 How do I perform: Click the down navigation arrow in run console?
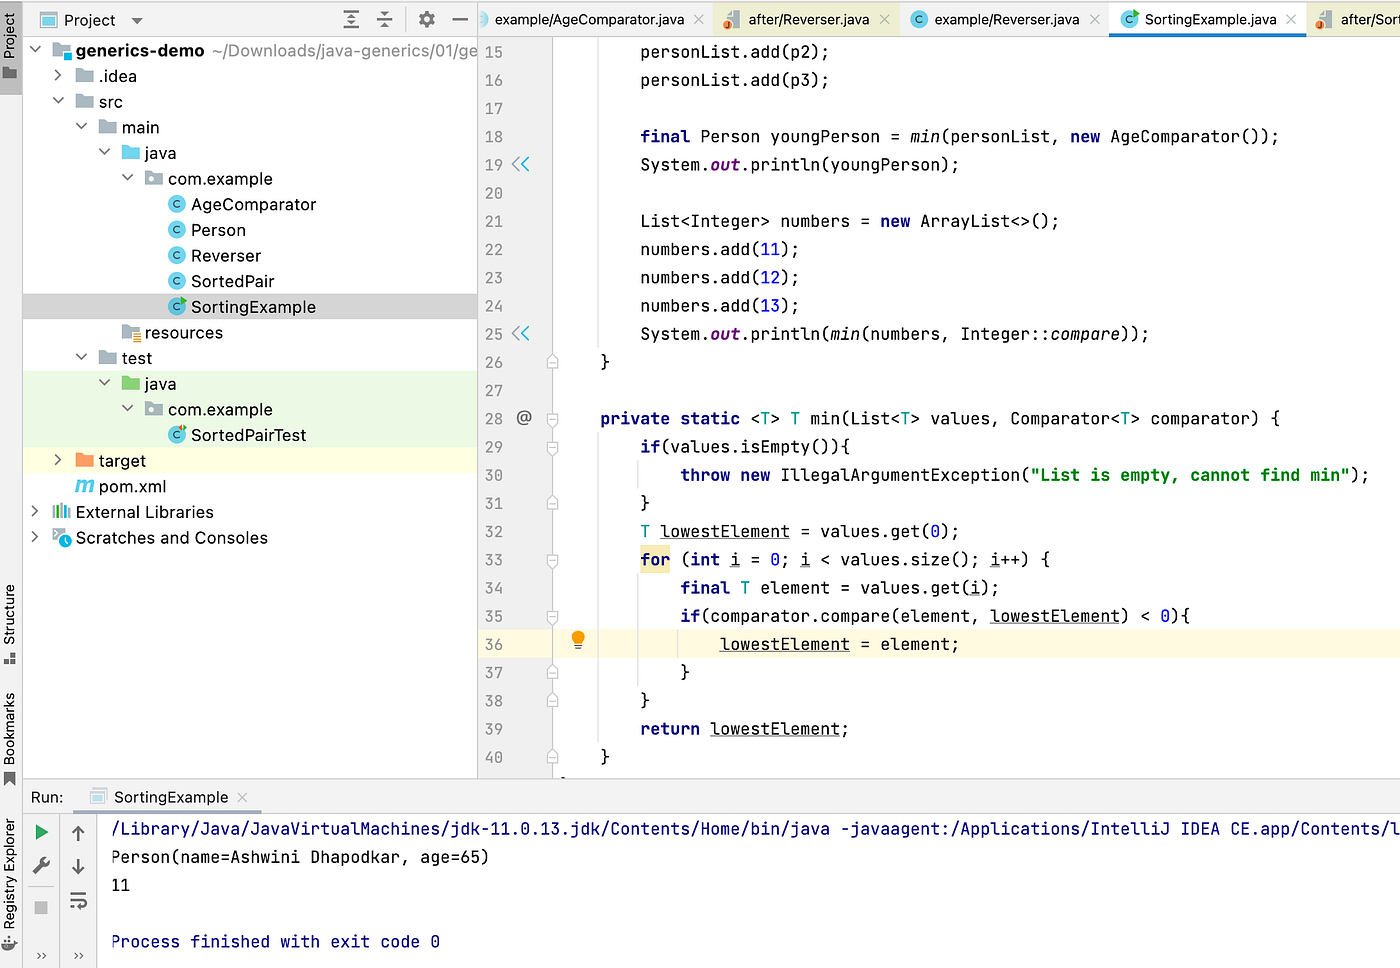pos(78,865)
